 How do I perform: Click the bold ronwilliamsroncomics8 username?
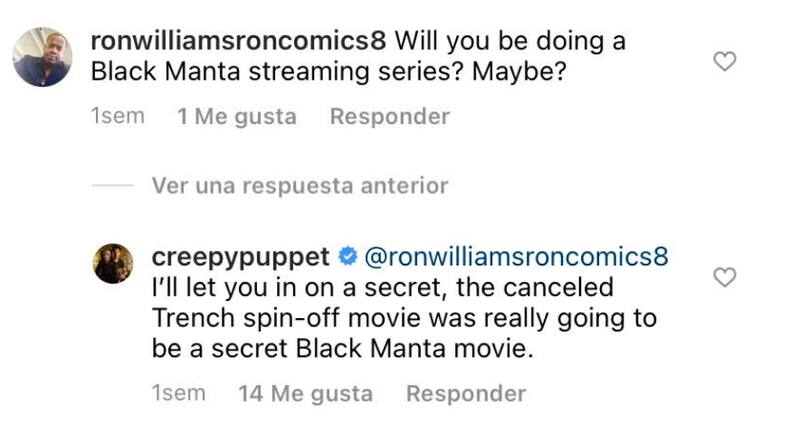[x=238, y=41]
